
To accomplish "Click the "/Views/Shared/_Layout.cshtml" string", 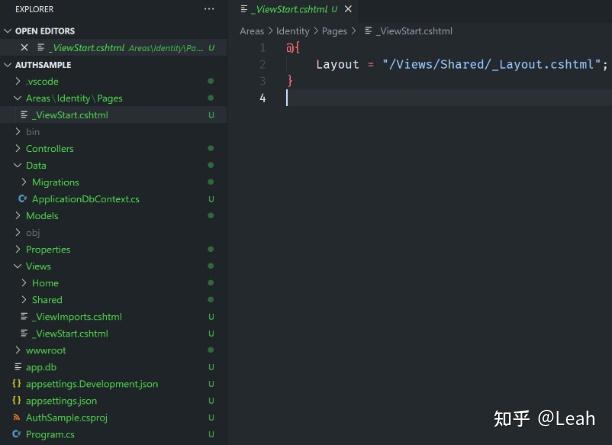I will [492, 64].
